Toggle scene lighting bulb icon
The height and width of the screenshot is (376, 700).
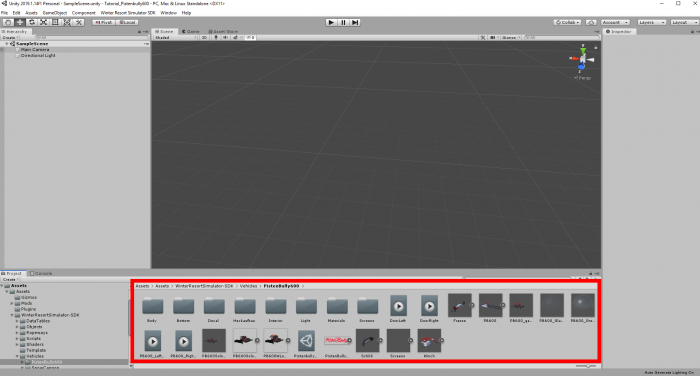216,38
